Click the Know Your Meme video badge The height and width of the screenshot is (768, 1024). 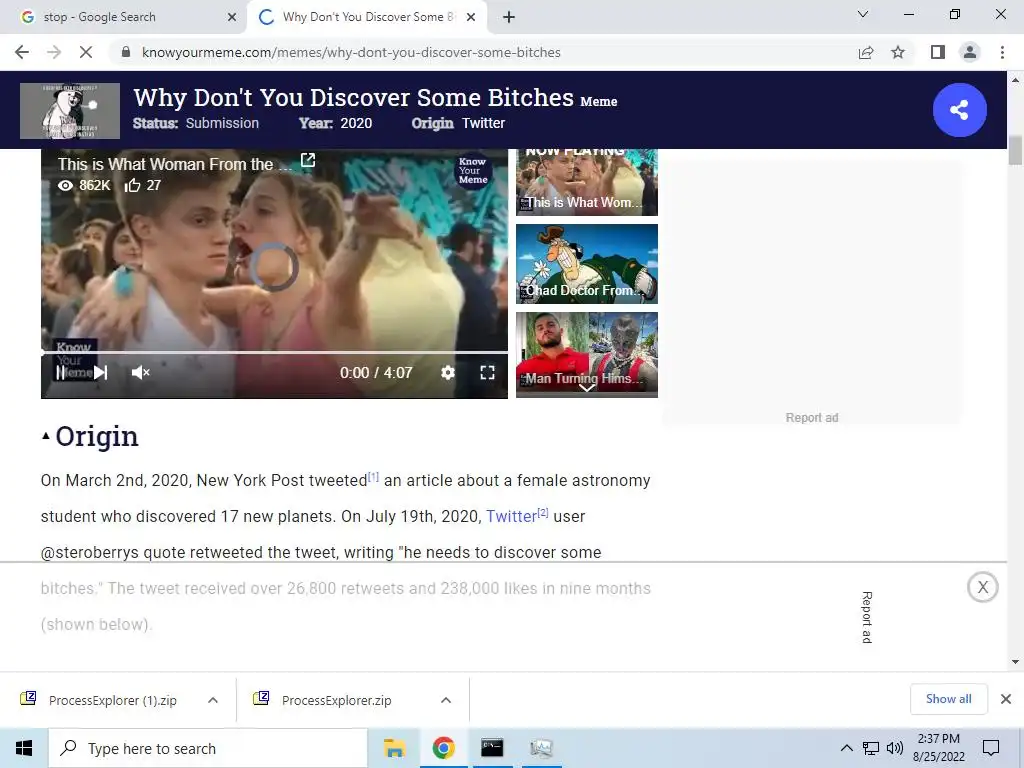click(473, 170)
